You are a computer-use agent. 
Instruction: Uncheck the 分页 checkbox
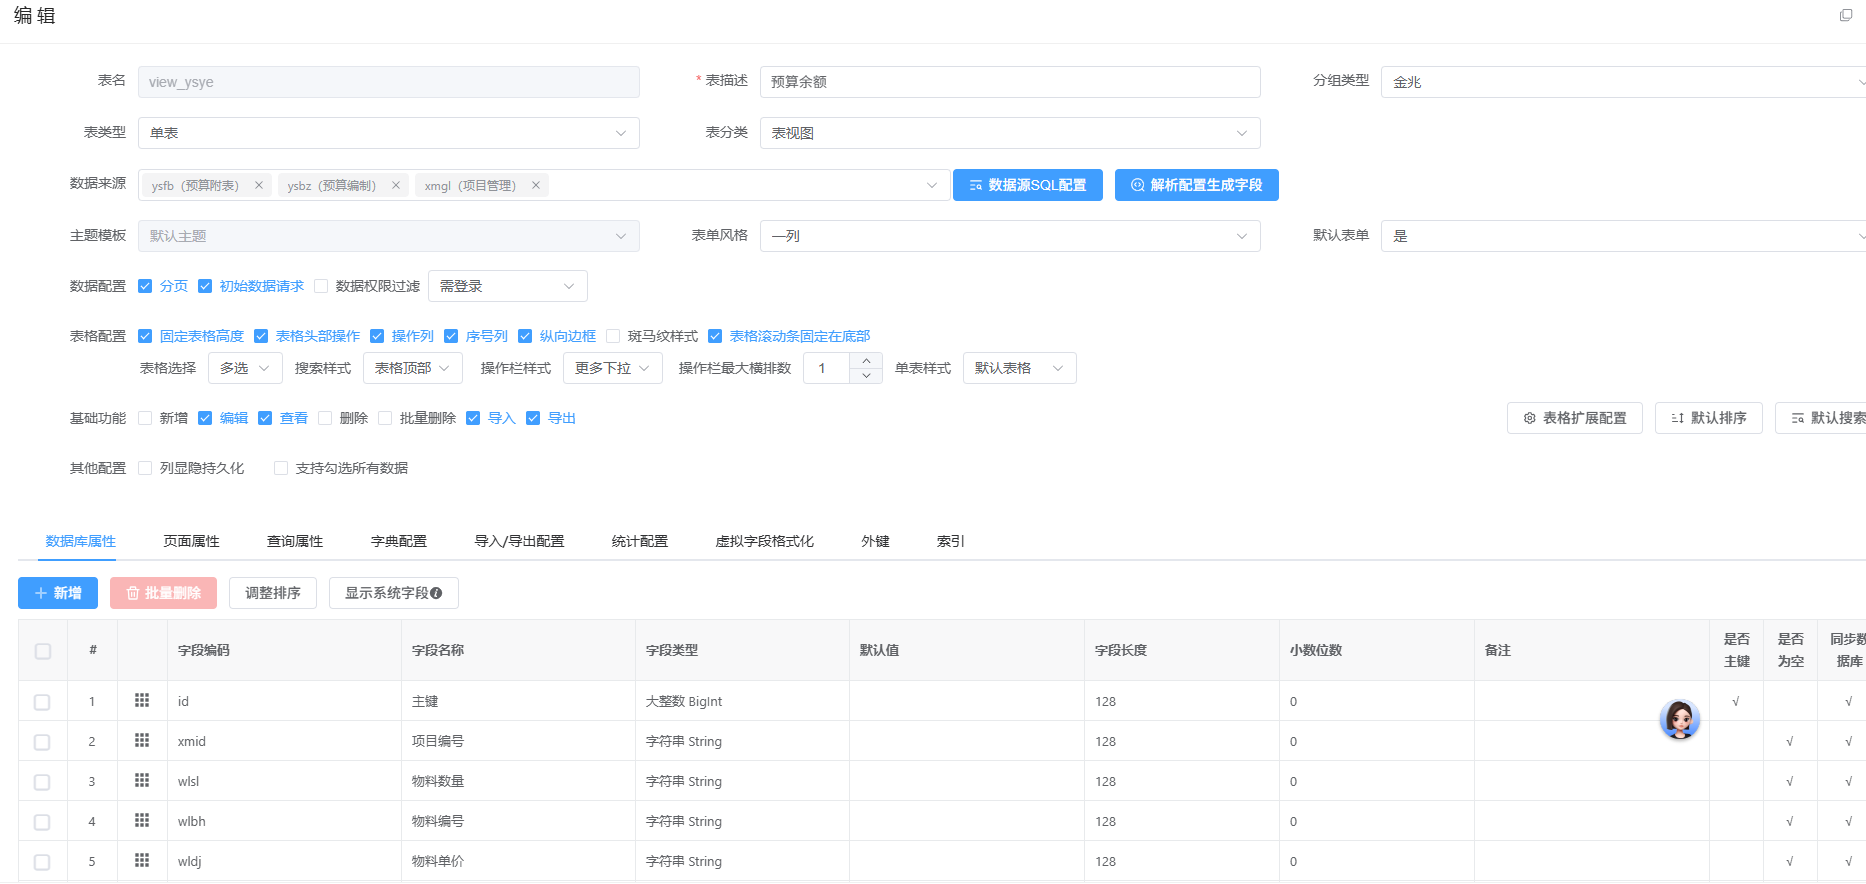145,286
